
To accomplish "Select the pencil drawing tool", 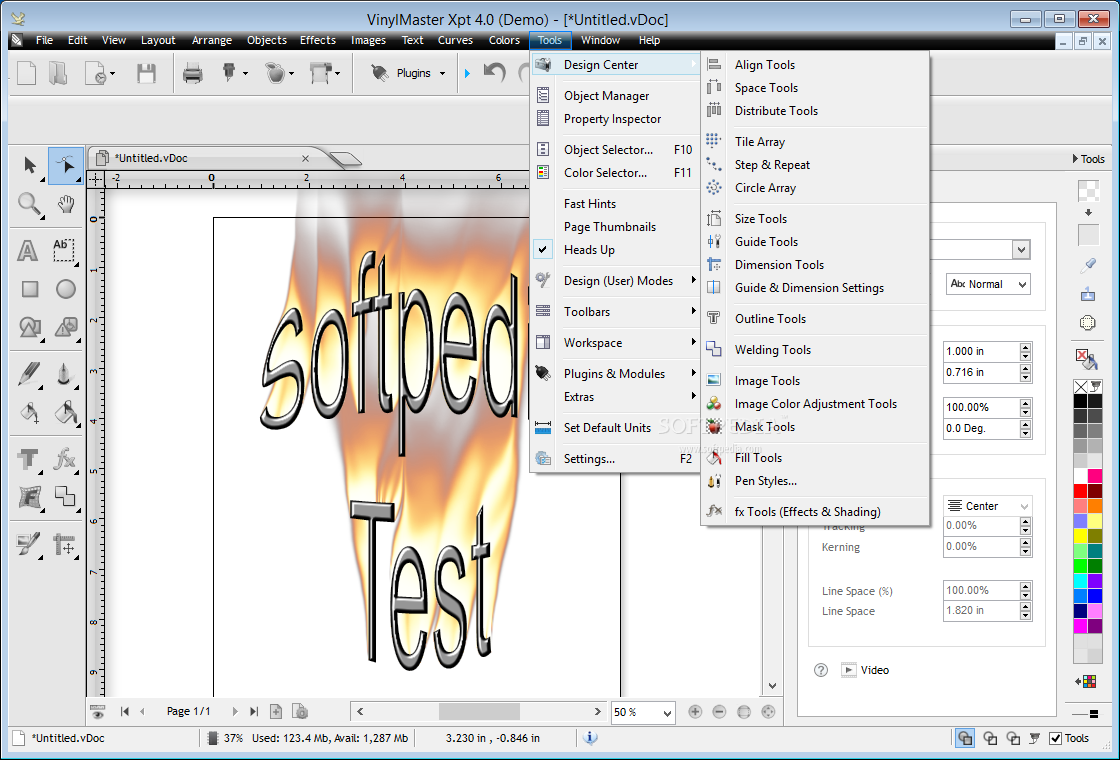I will pos(29,373).
